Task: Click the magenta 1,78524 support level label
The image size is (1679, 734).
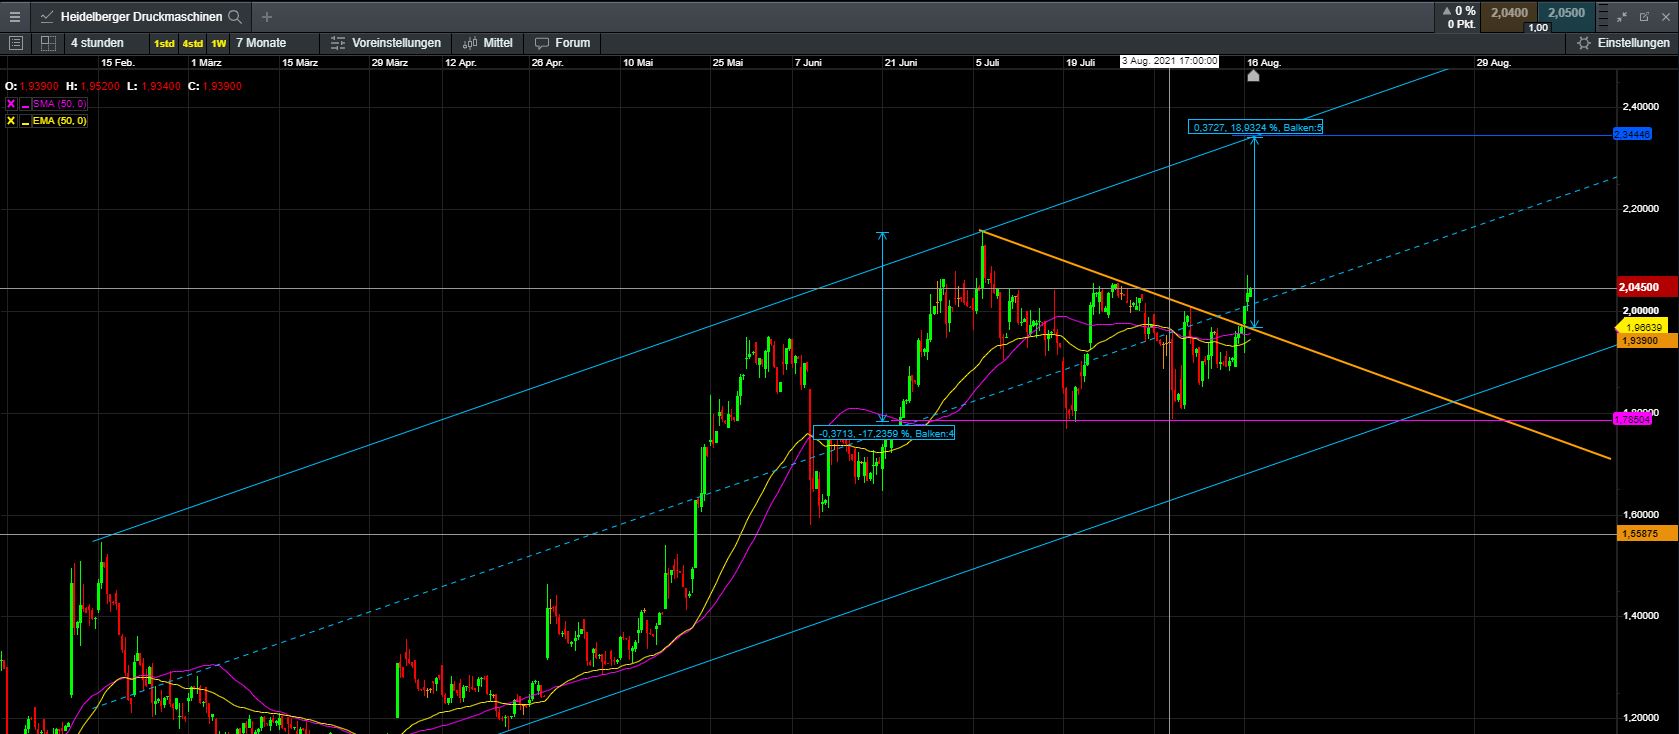Action: [1632, 420]
